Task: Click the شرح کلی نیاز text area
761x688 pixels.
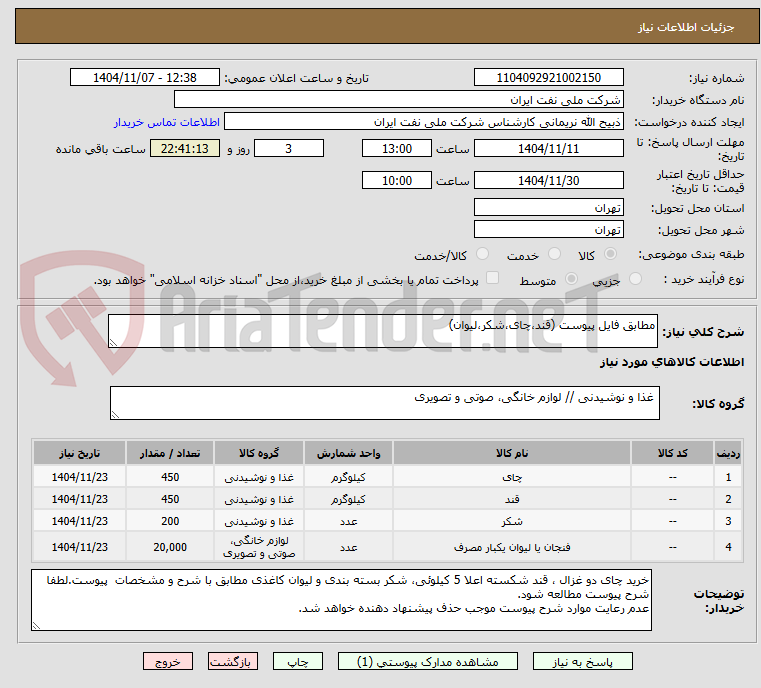Action: [382, 331]
